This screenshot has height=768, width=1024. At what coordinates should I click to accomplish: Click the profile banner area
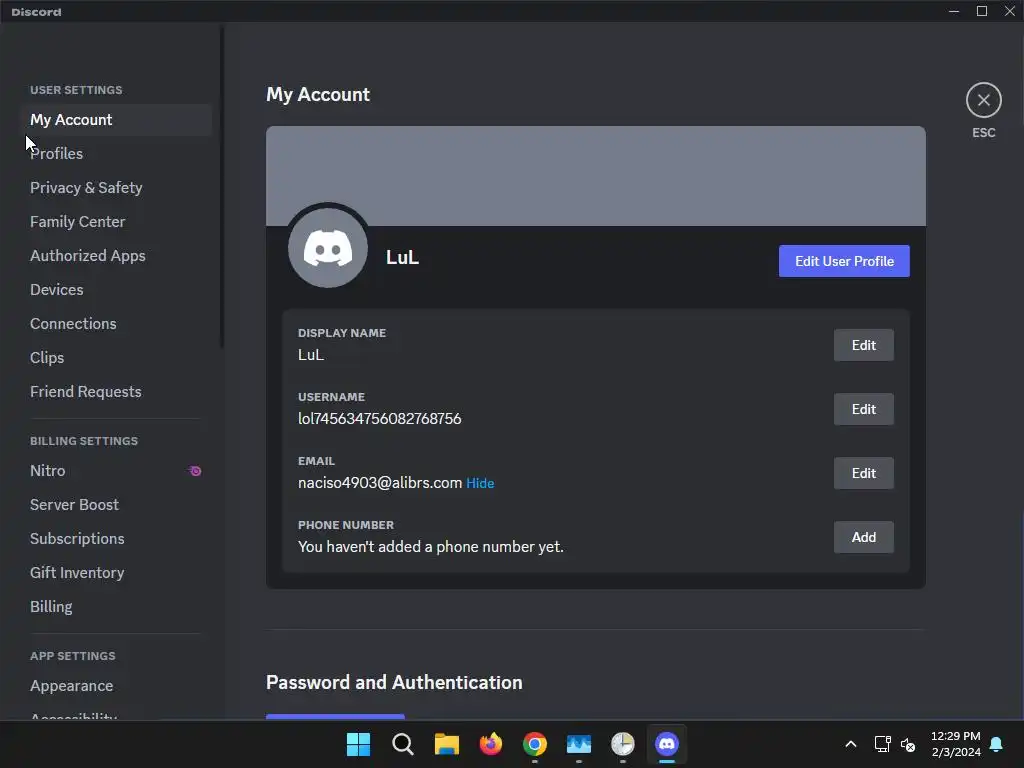point(596,176)
